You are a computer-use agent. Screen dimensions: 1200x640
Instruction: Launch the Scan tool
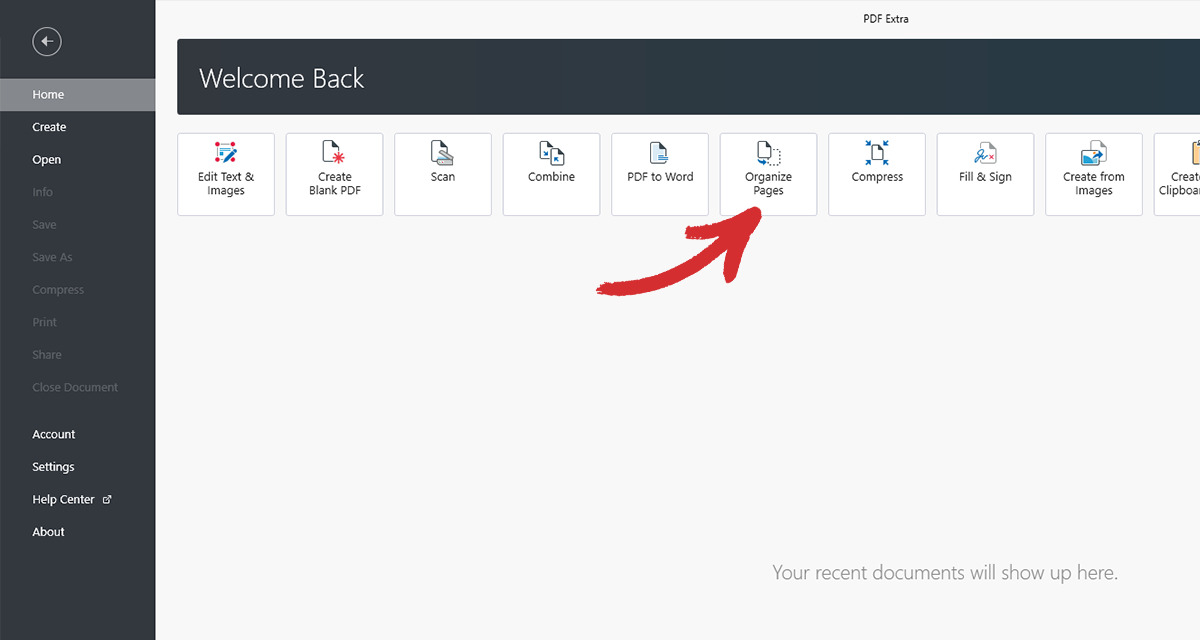coord(442,174)
